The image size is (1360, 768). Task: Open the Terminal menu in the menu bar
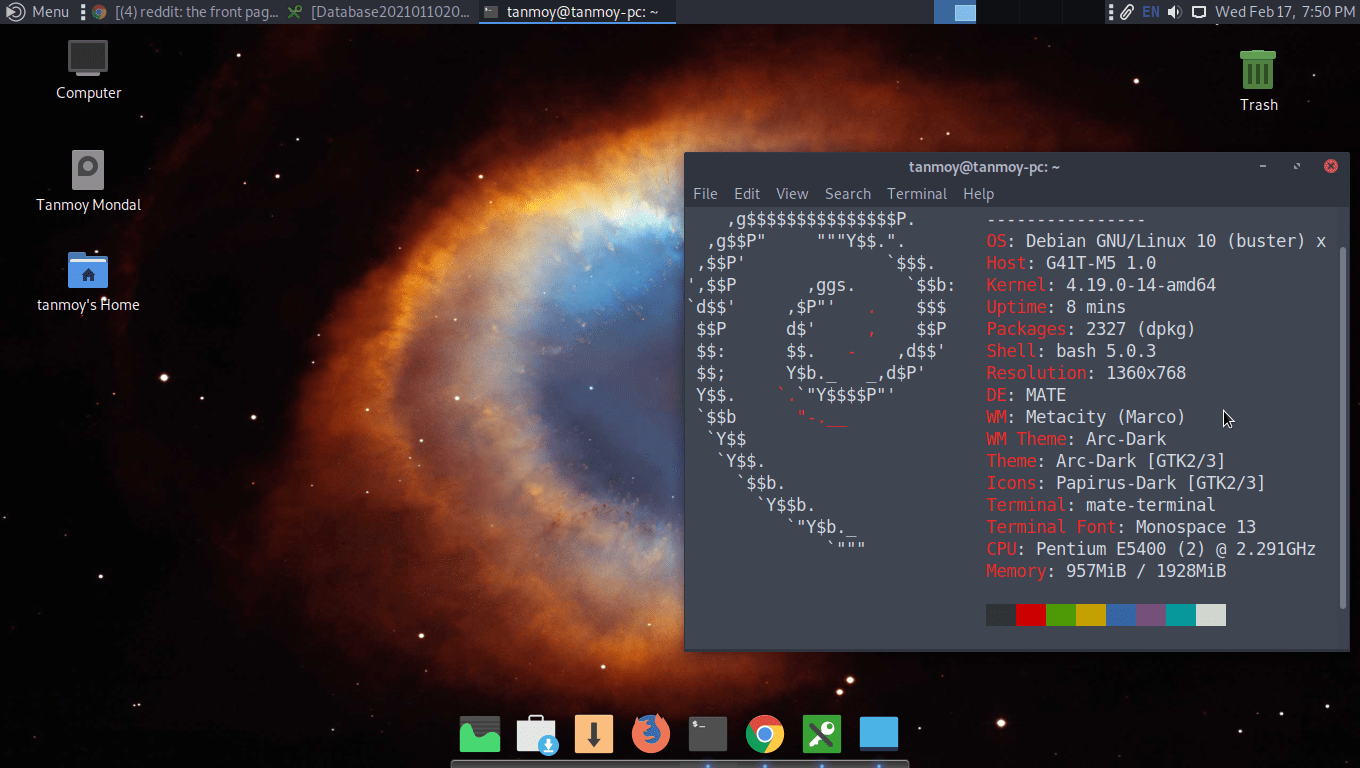[x=917, y=194]
